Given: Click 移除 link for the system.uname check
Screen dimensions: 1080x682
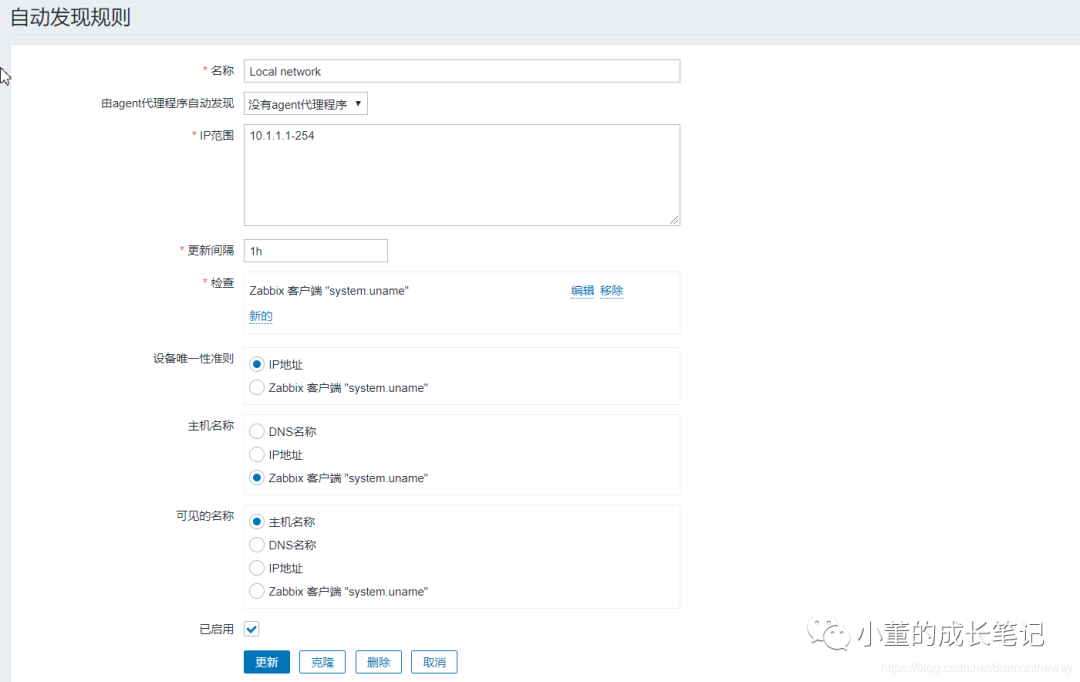Looking at the screenshot, I should coord(611,291).
